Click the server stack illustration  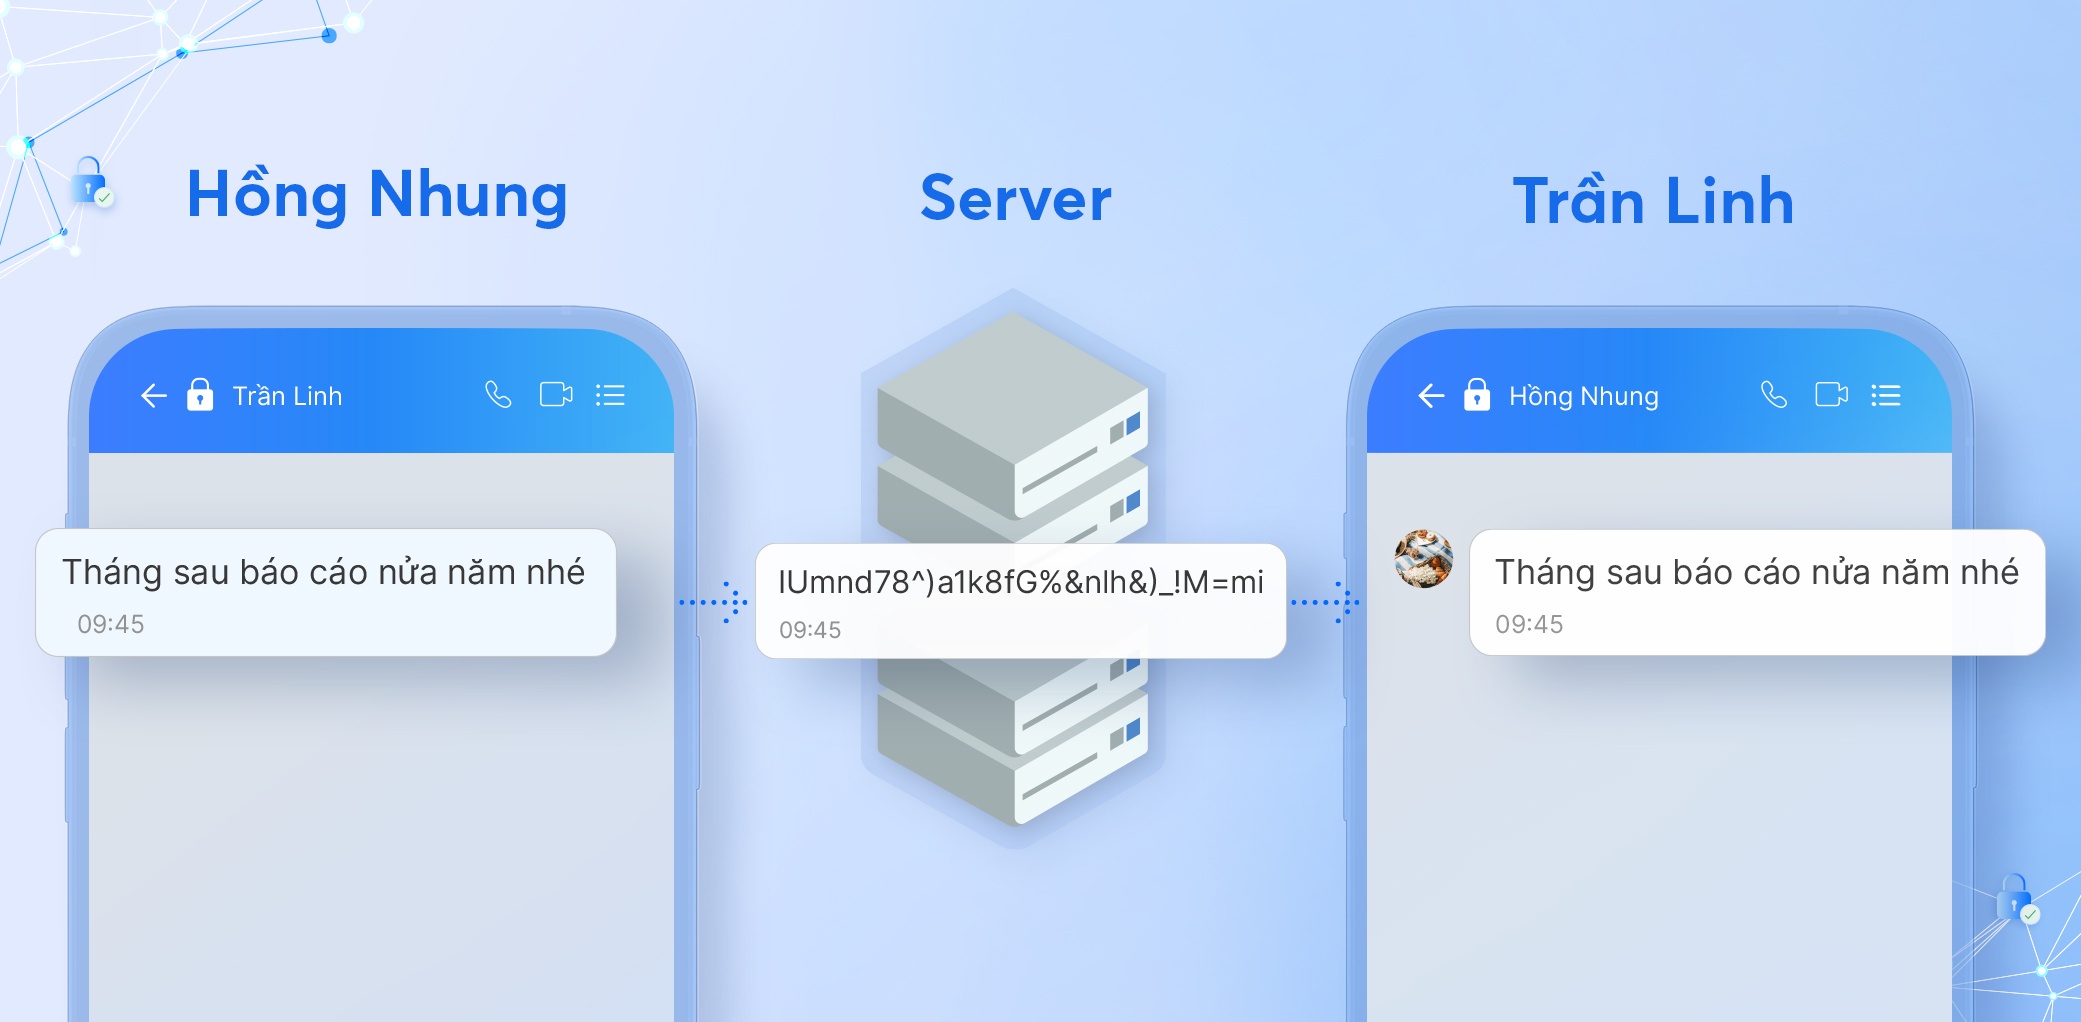(x=1012, y=430)
